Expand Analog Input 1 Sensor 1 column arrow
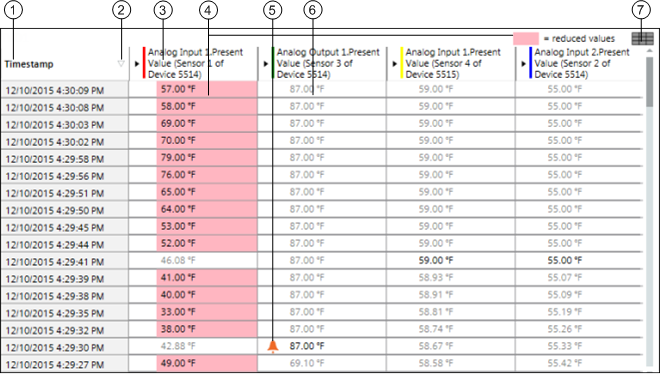The image size is (661, 374). click(x=137, y=64)
